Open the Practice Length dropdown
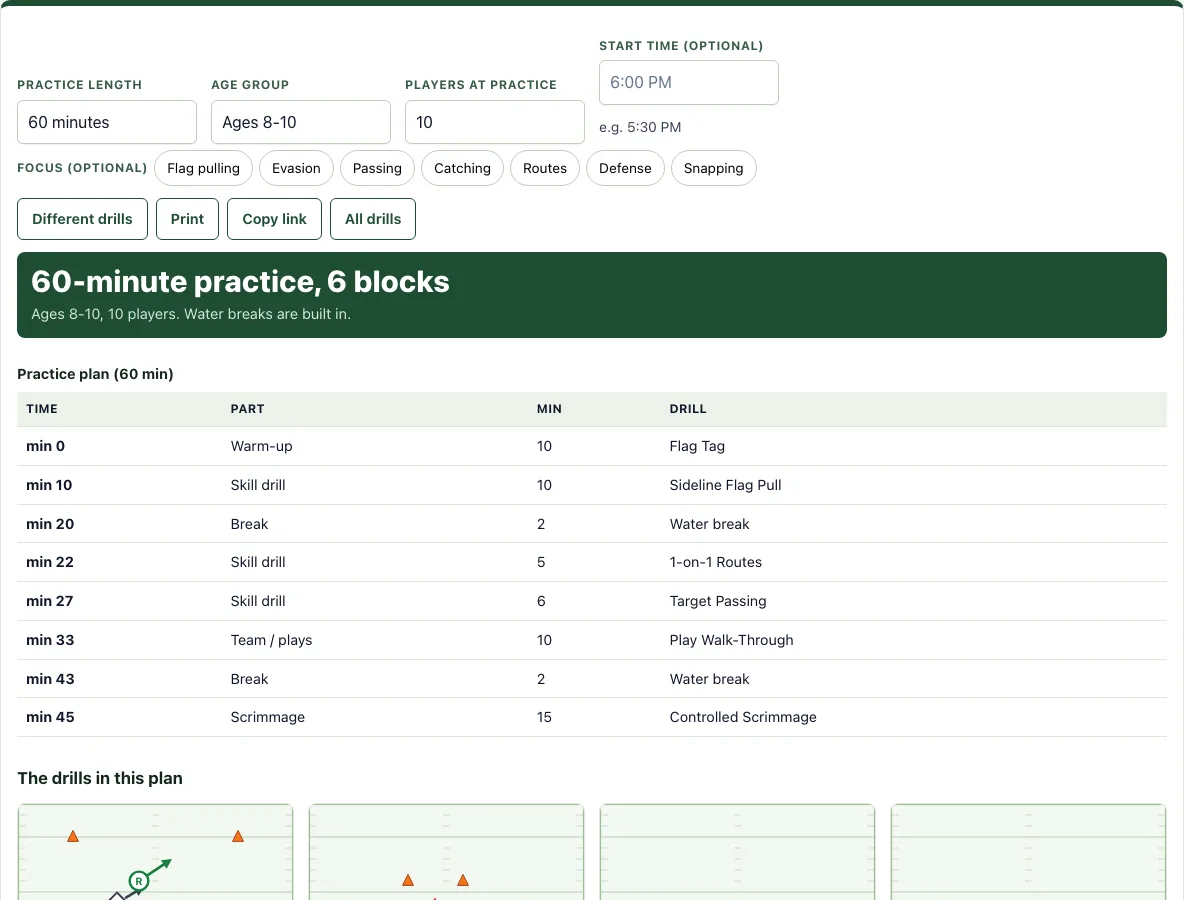Screen dimensions: 1184x900 coord(106,122)
